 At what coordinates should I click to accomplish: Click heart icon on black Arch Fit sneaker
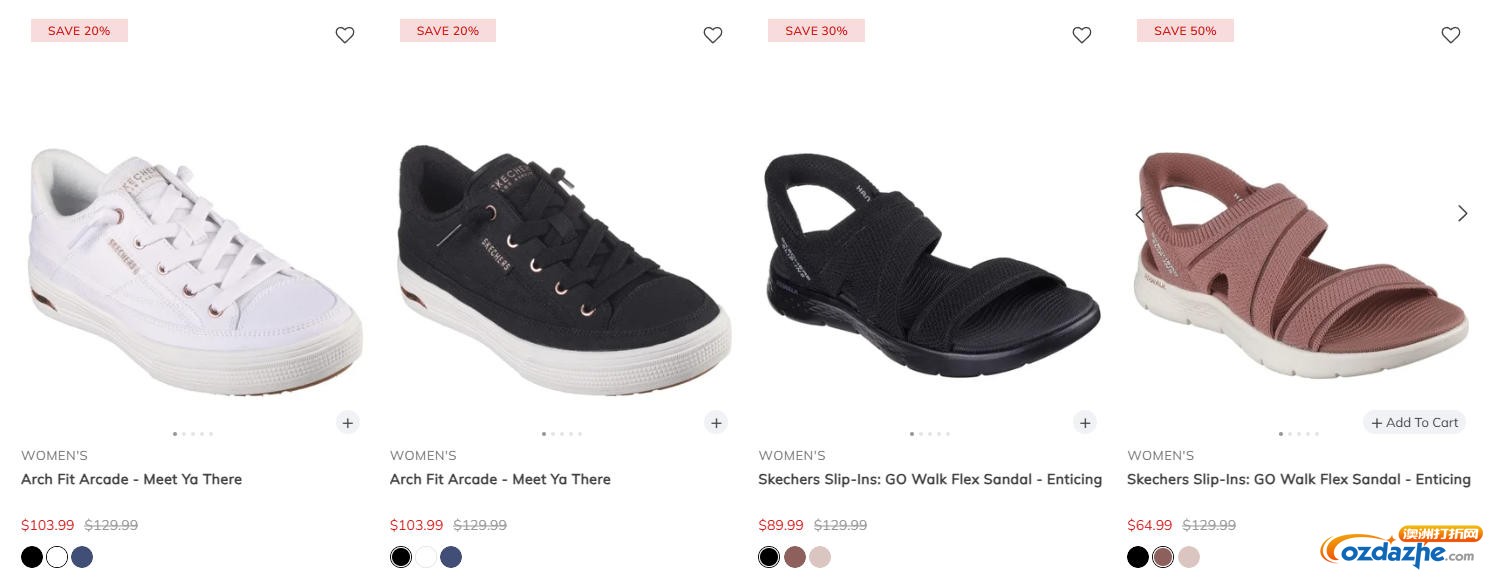click(x=713, y=35)
